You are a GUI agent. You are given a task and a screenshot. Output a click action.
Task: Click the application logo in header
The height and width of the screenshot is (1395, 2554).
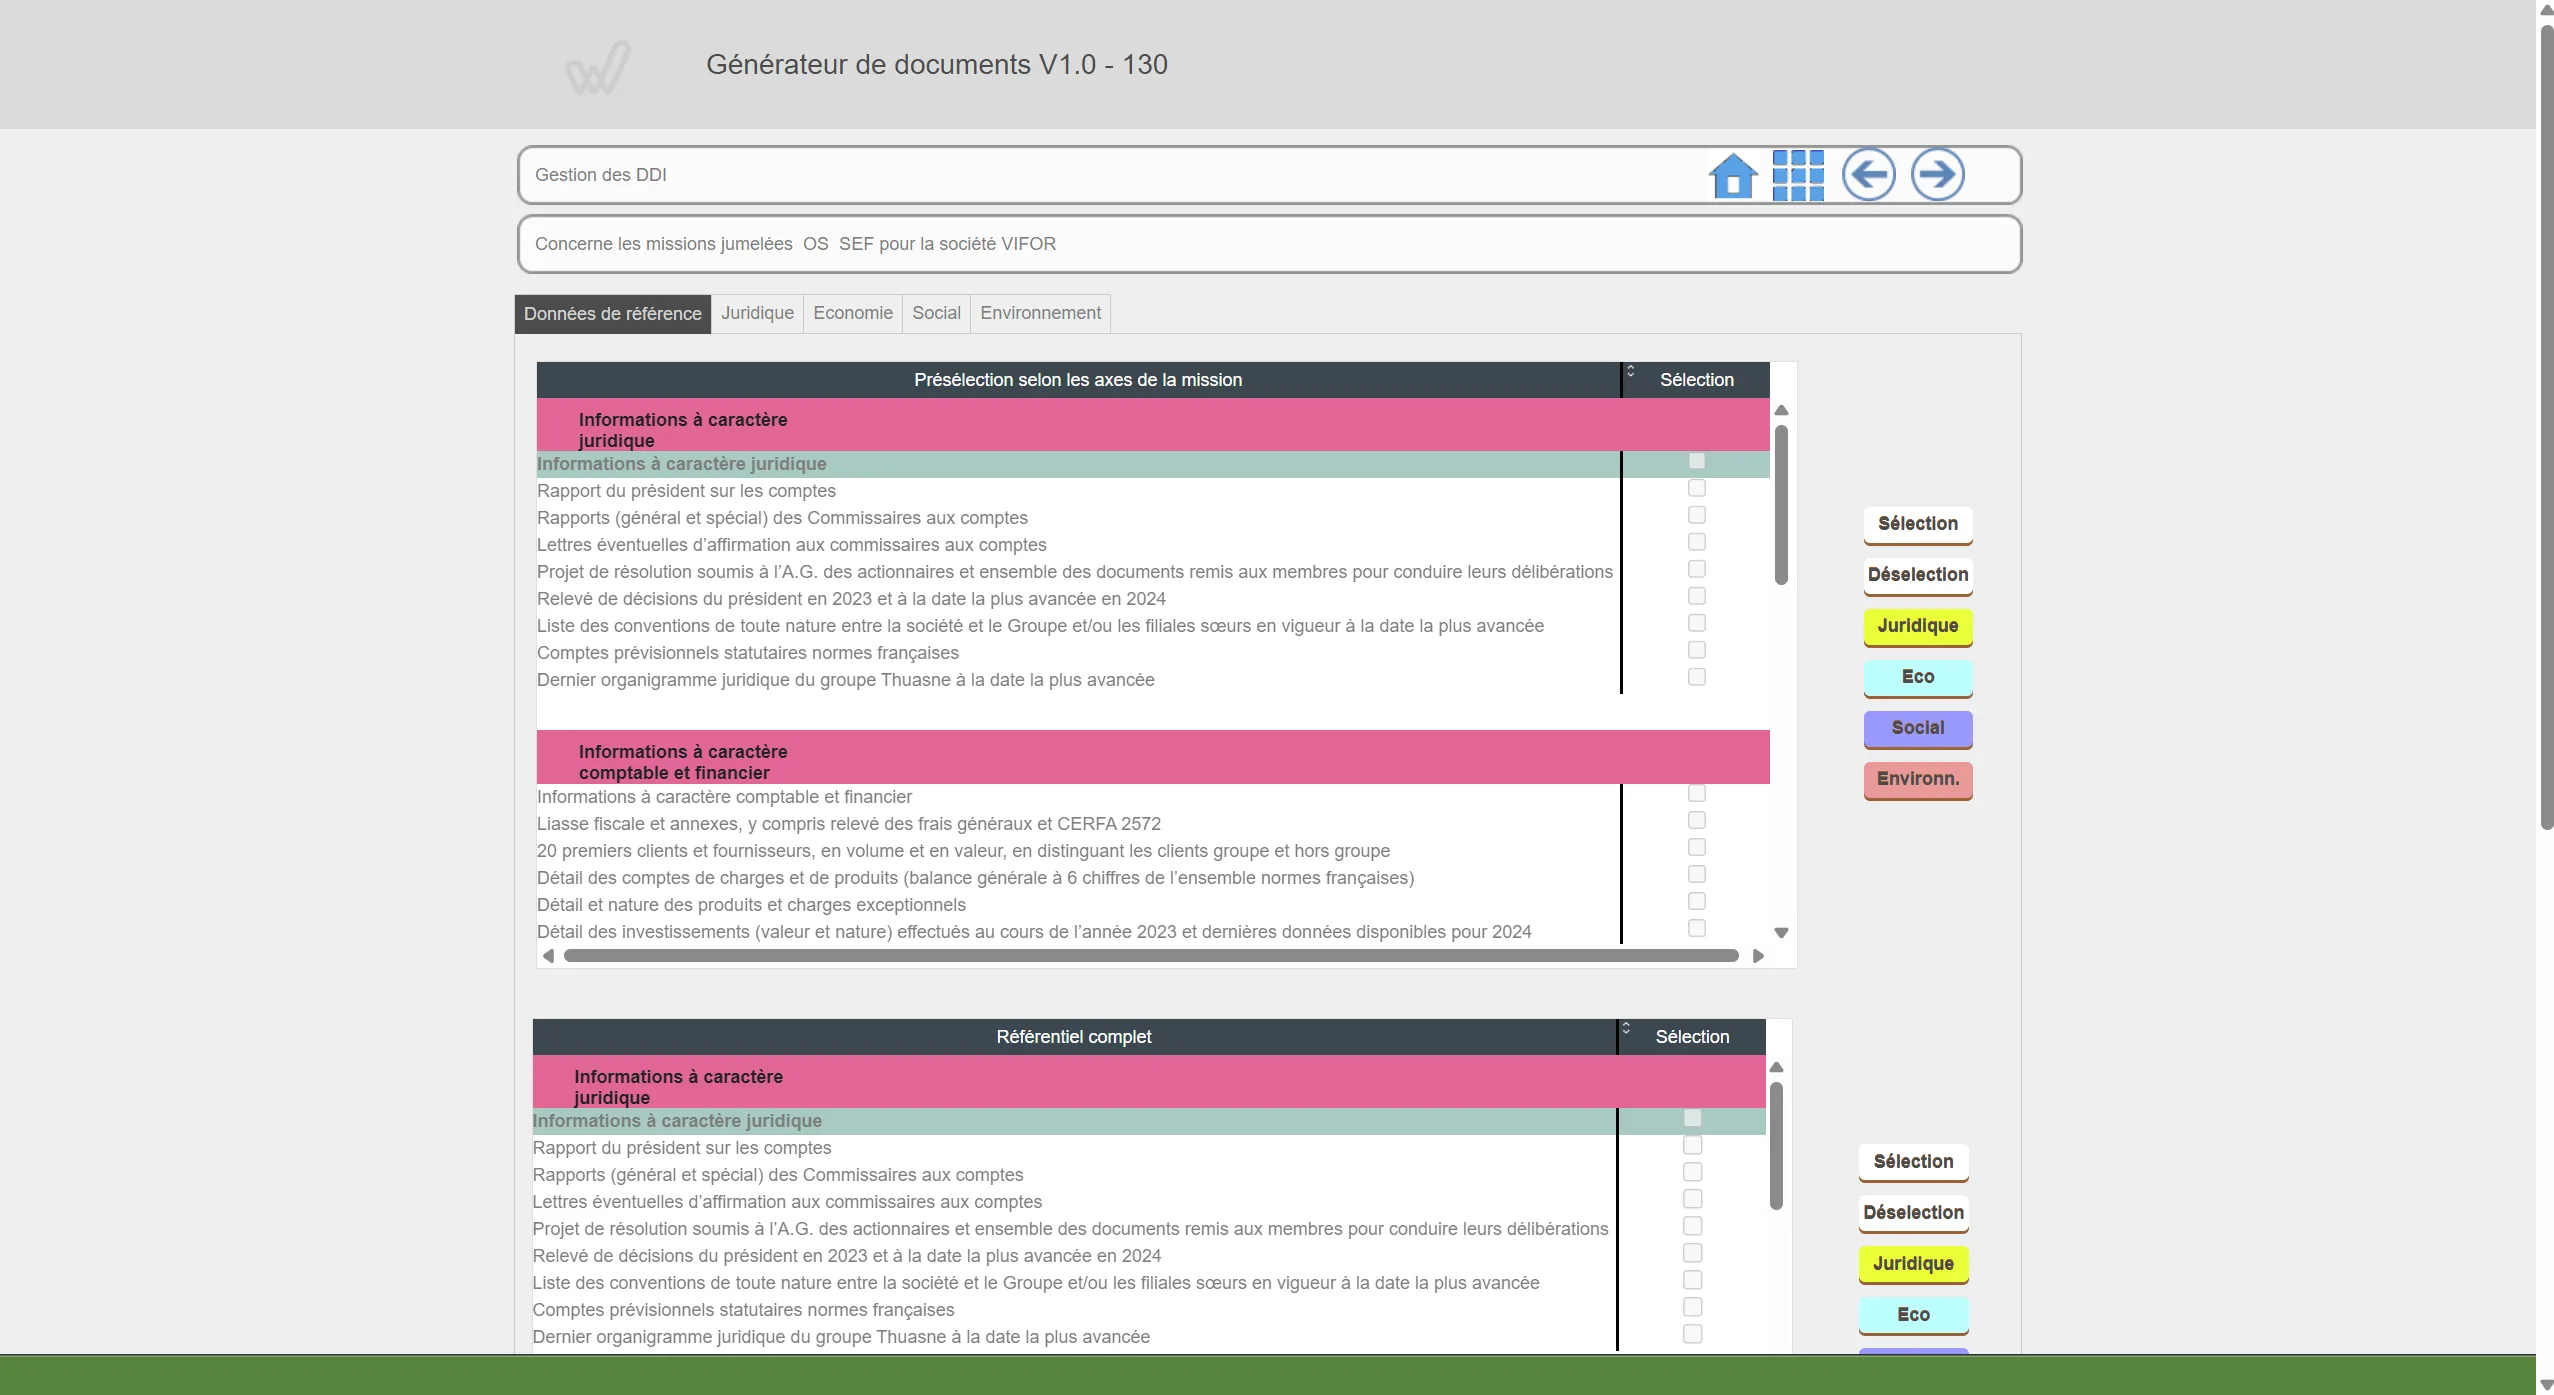(x=598, y=67)
